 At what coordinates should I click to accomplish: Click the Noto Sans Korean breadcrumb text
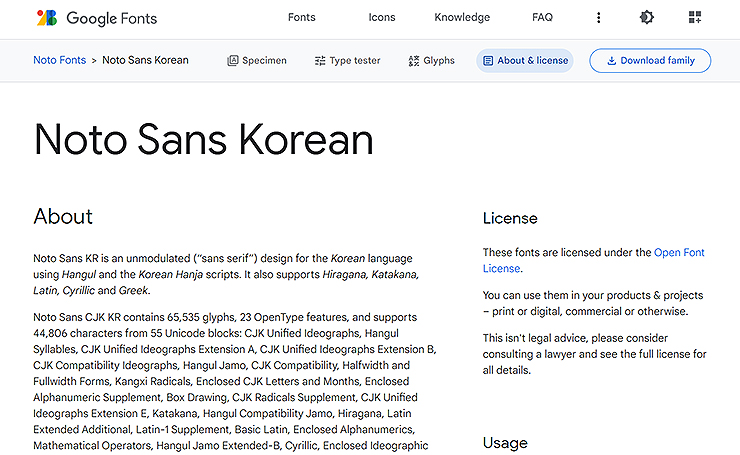(145, 60)
